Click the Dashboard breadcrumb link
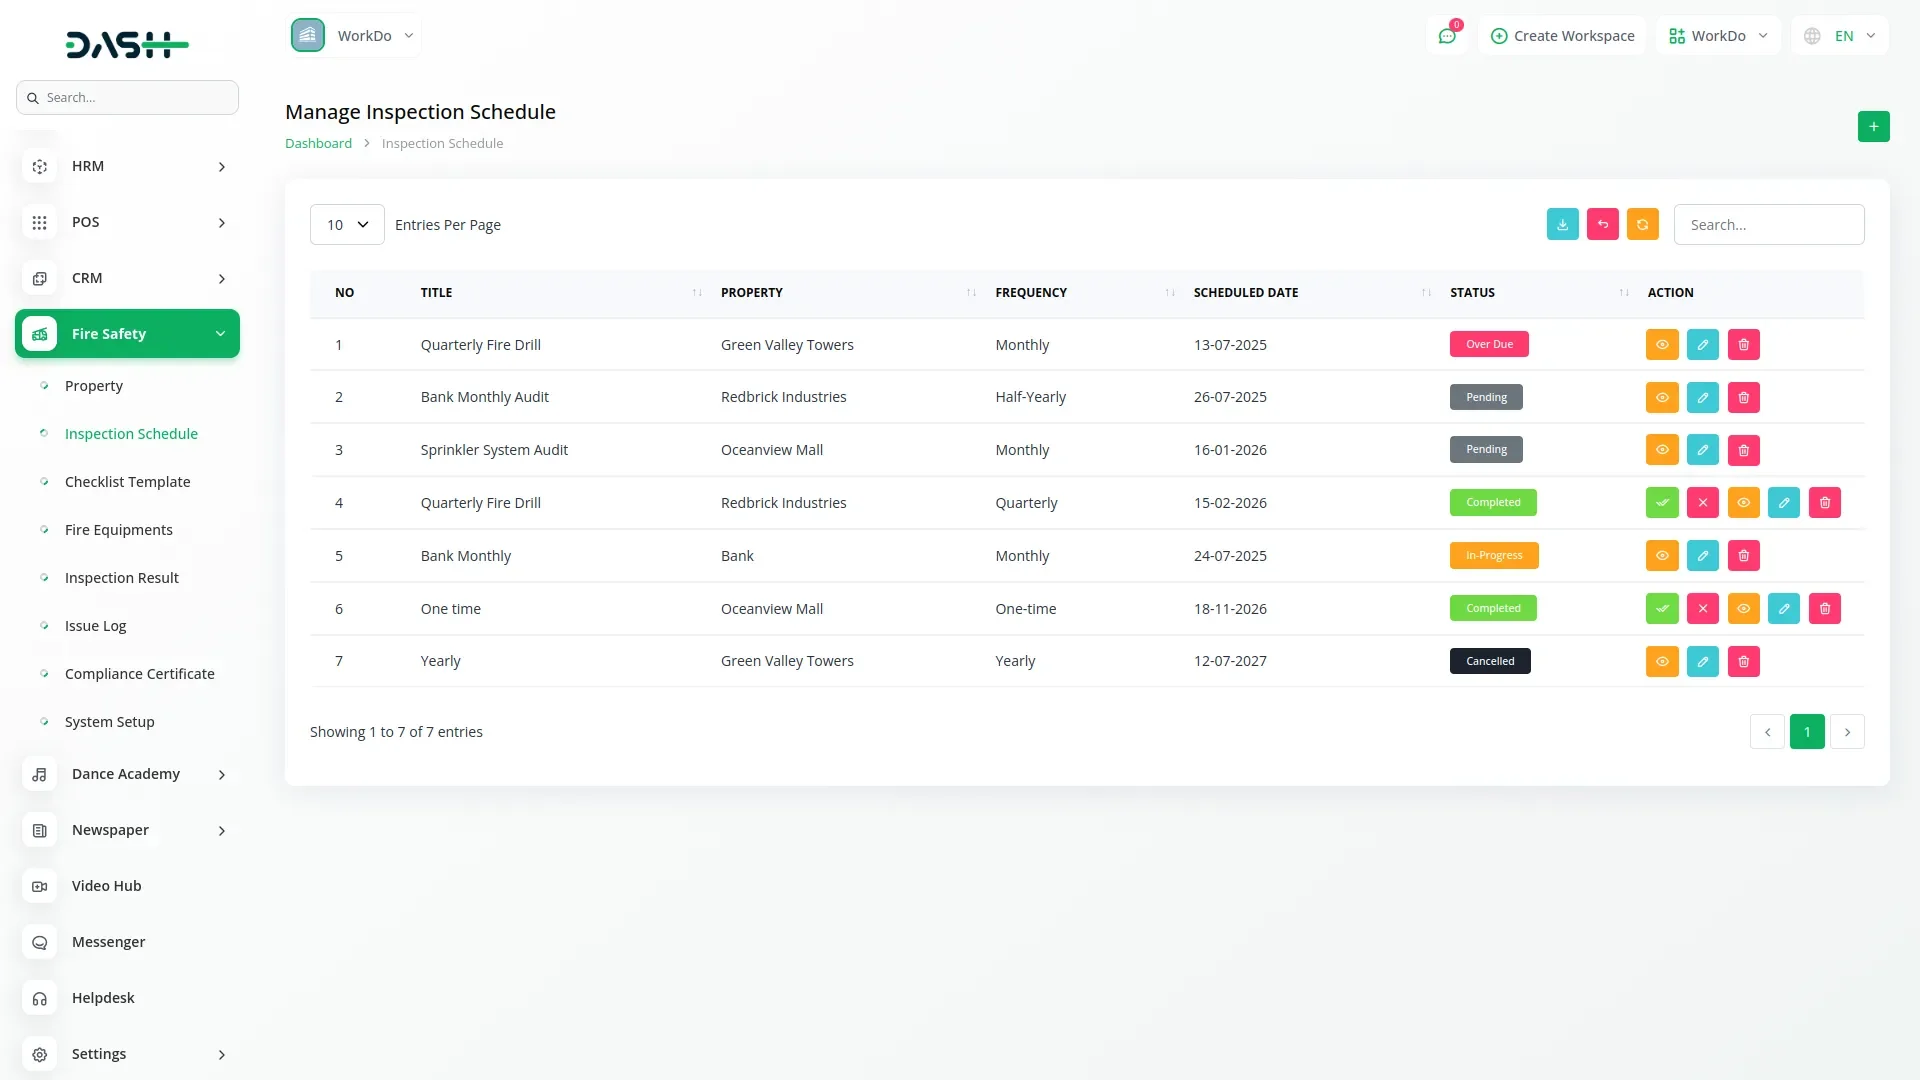Screen dimensions: 1920x1080 click(x=318, y=143)
